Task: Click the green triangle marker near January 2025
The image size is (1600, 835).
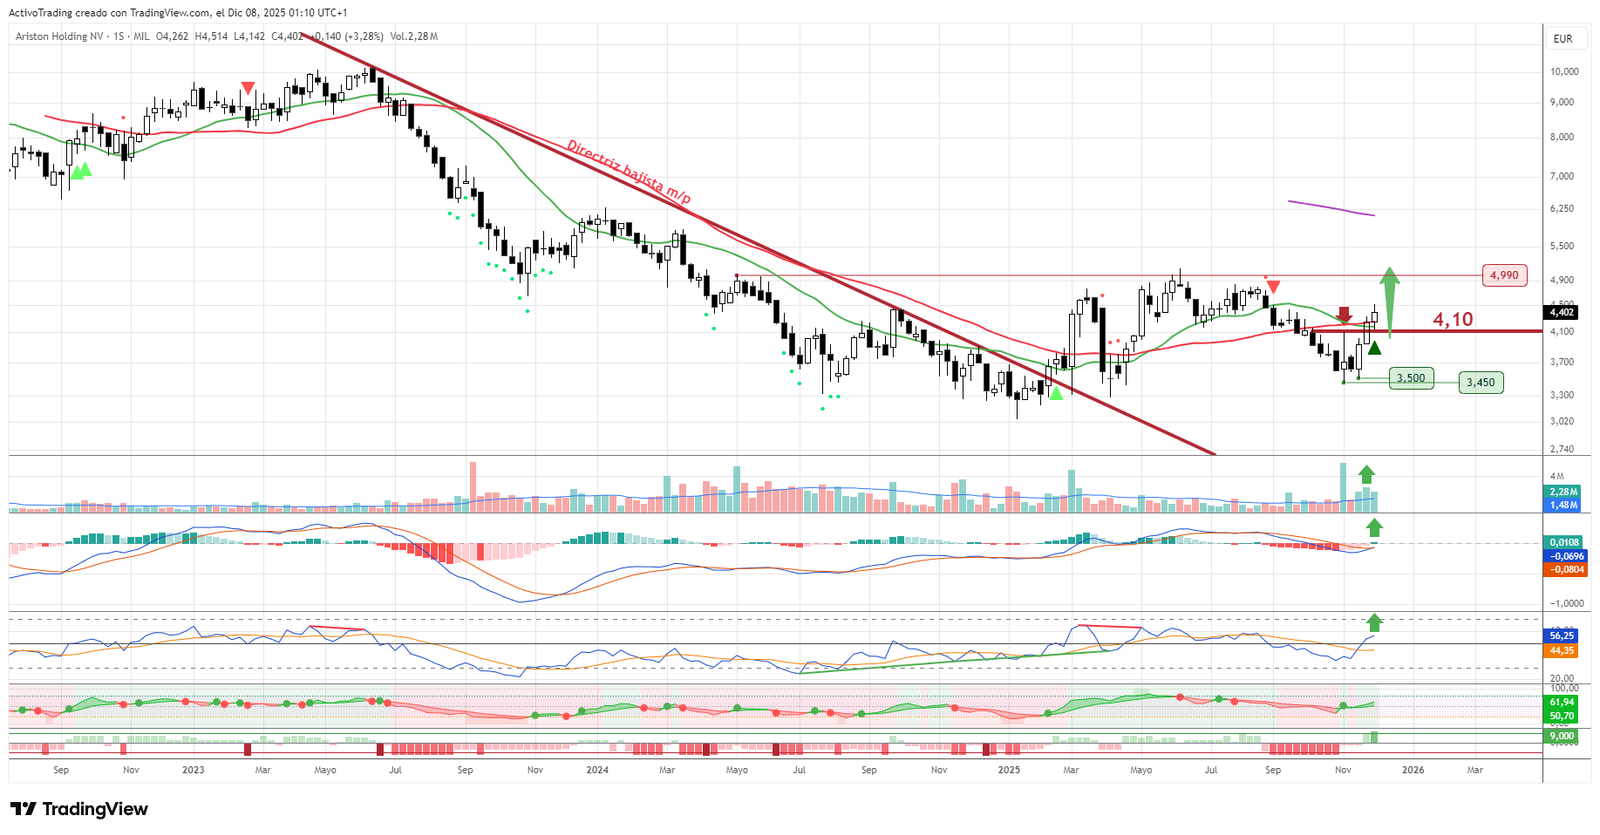Action: coord(1055,393)
